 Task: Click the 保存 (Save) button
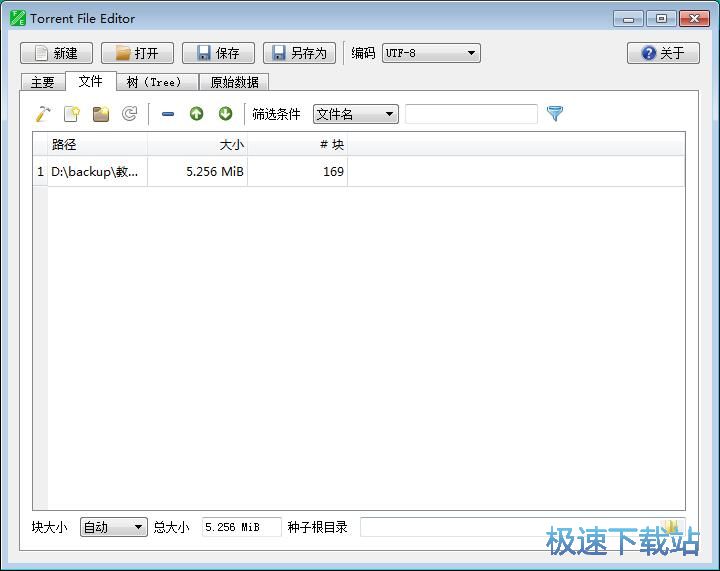[218, 53]
